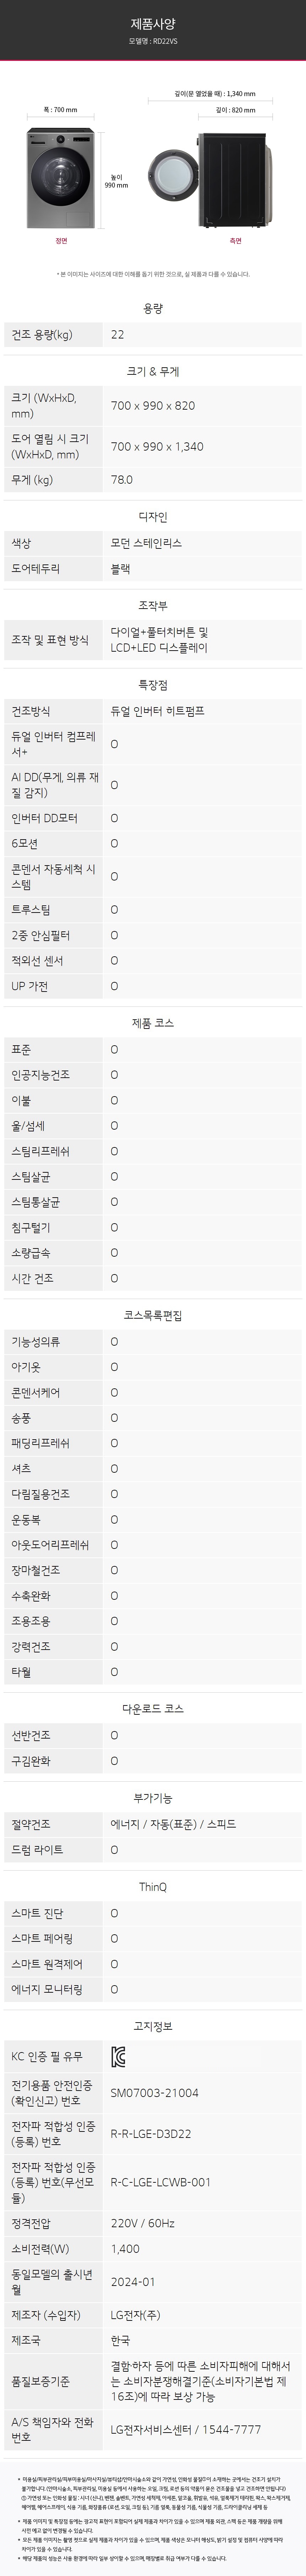Click the 특장점 section heading

pos(153,685)
